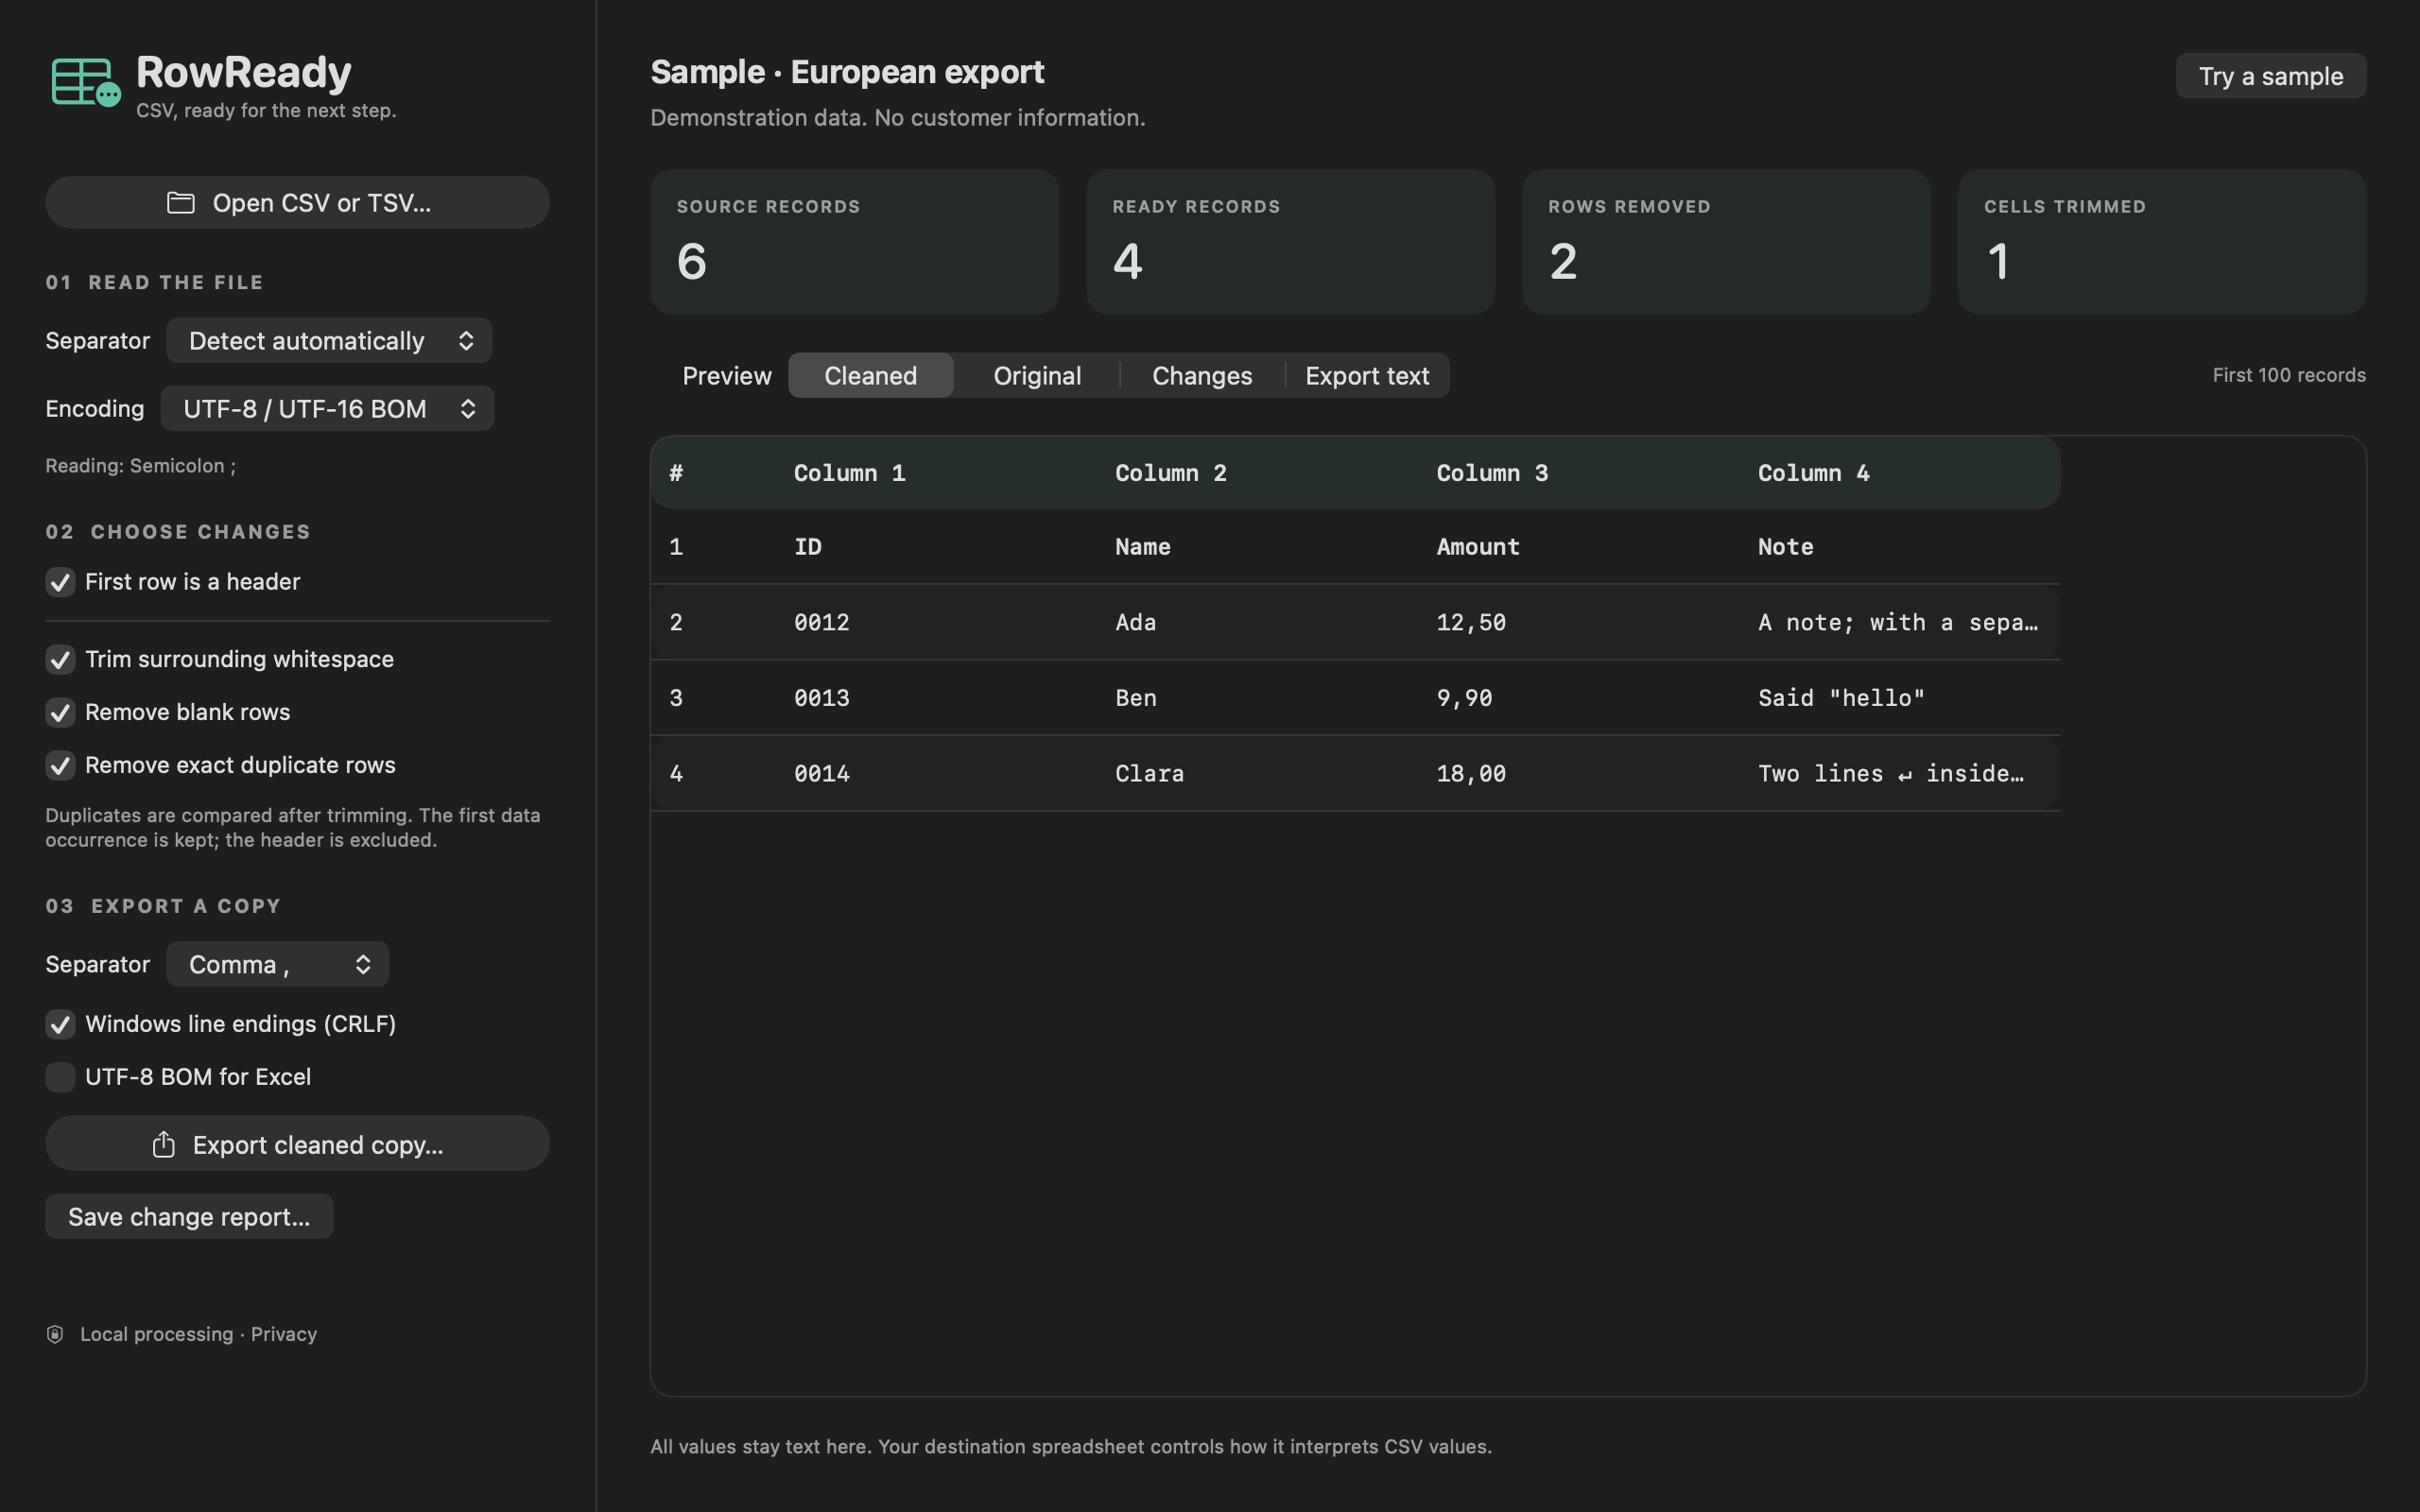Select the 12,50 amount cell
Screen dimensions: 2420x1512
(x=1471, y=622)
